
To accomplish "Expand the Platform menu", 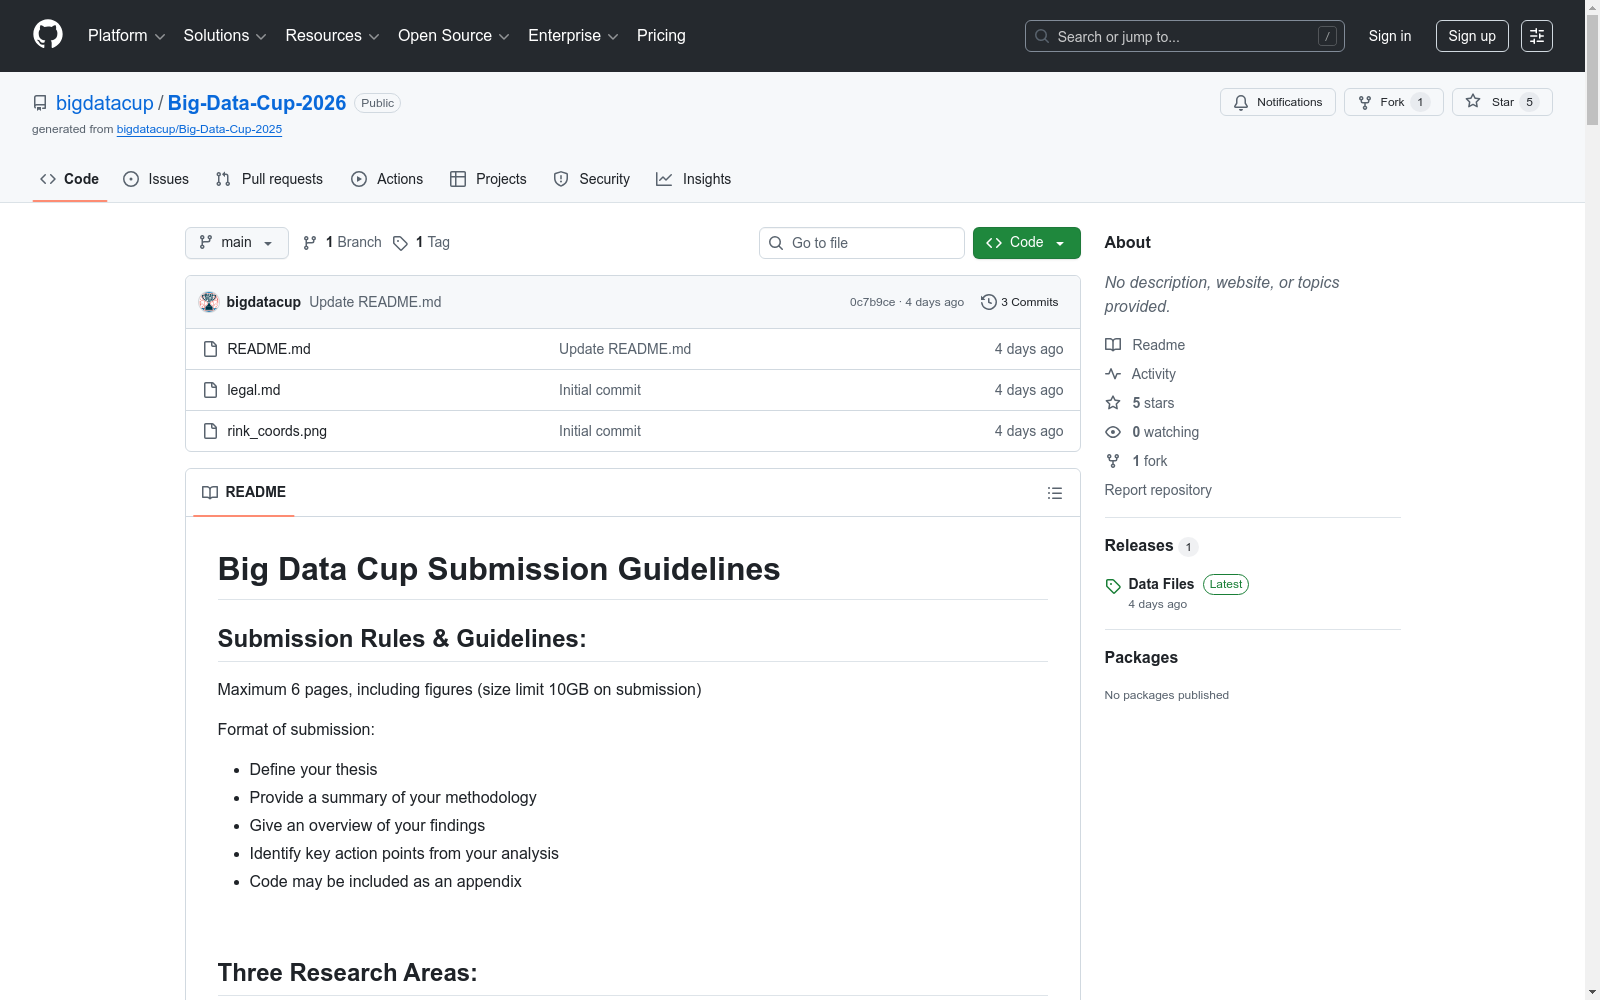I will tap(127, 36).
